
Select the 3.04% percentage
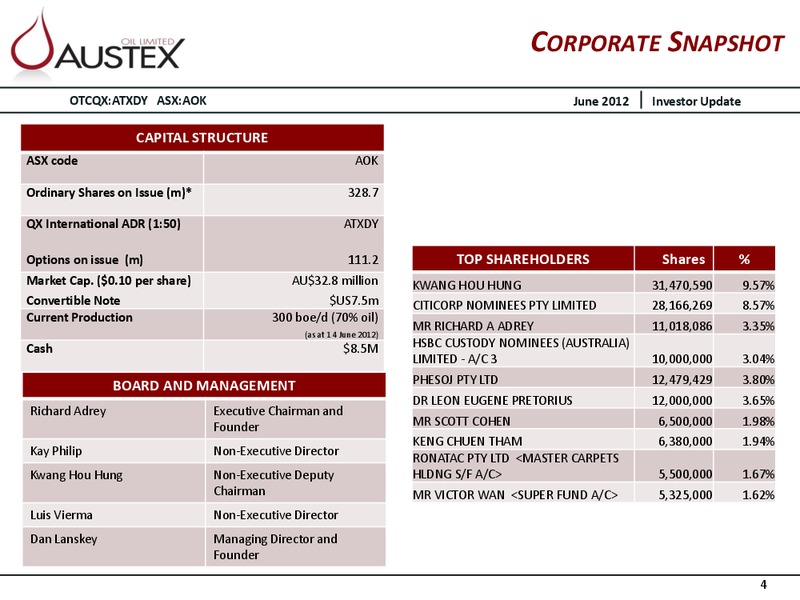click(758, 359)
